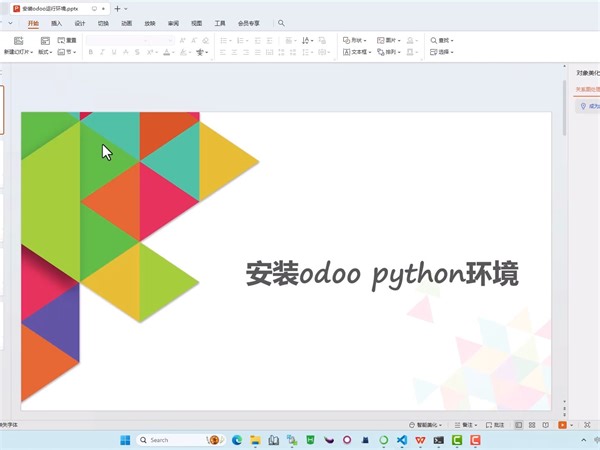
Task: Click slide title 安装odoo python环境
Action: [x=382, y=274]
